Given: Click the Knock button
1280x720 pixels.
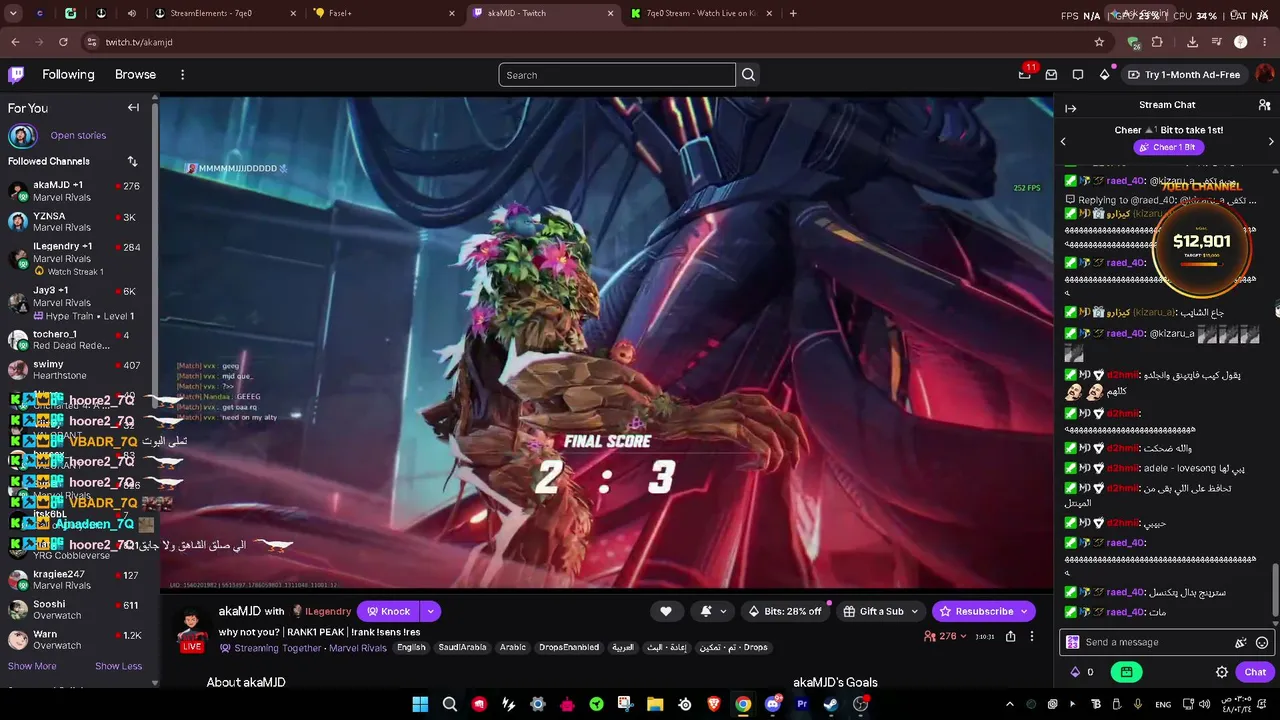Looking at the screenshot, I should pyautogui.click(x=389, y=611).
